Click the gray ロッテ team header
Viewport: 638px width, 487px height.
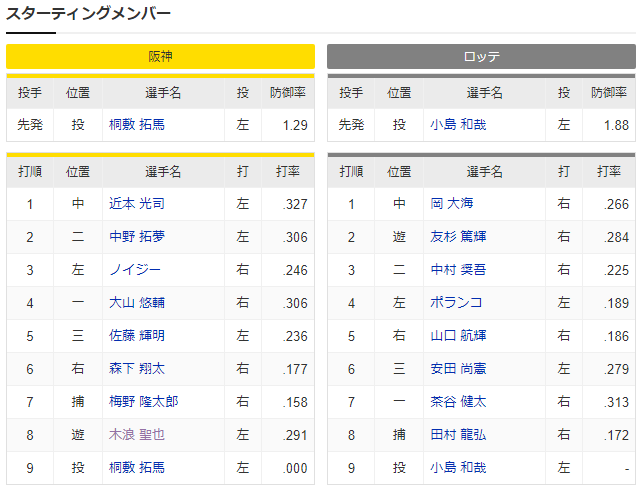click(481, 56)
